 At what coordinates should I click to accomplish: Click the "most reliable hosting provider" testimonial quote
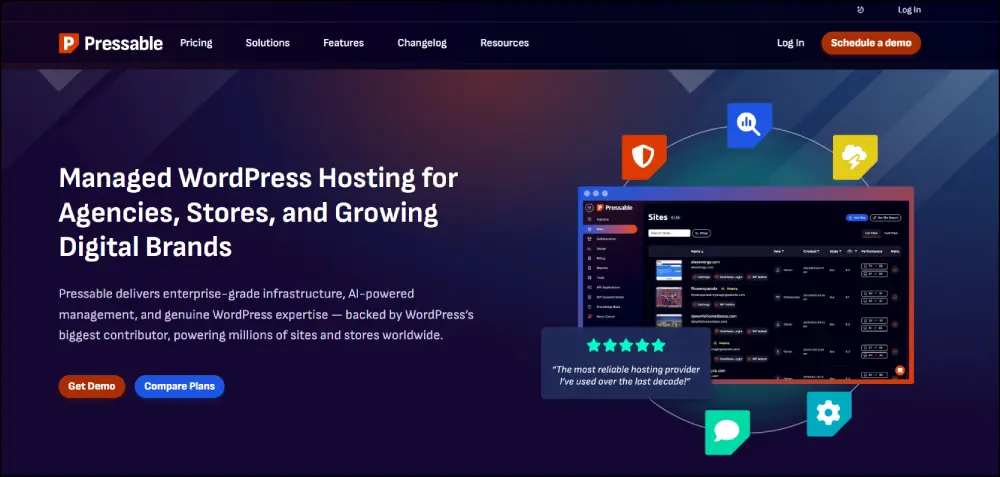[x=626, y=375]
